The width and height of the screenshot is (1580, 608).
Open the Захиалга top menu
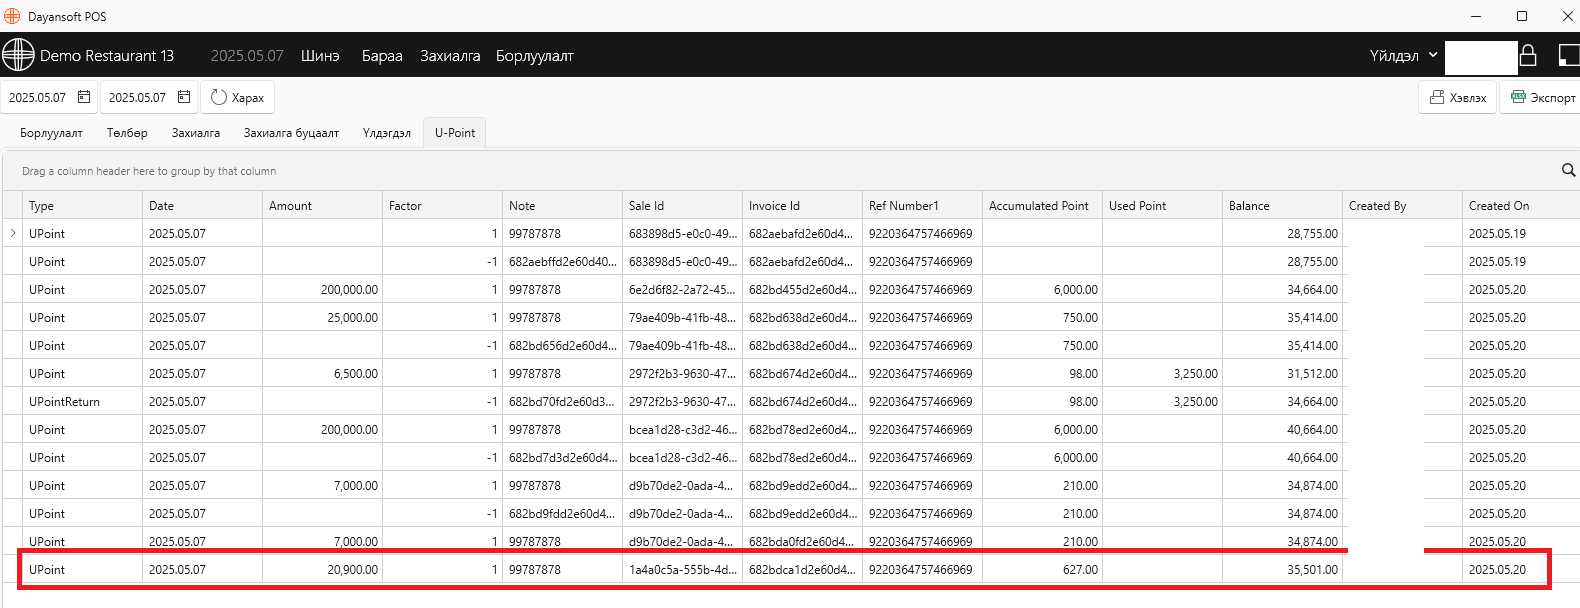(450, 56)
